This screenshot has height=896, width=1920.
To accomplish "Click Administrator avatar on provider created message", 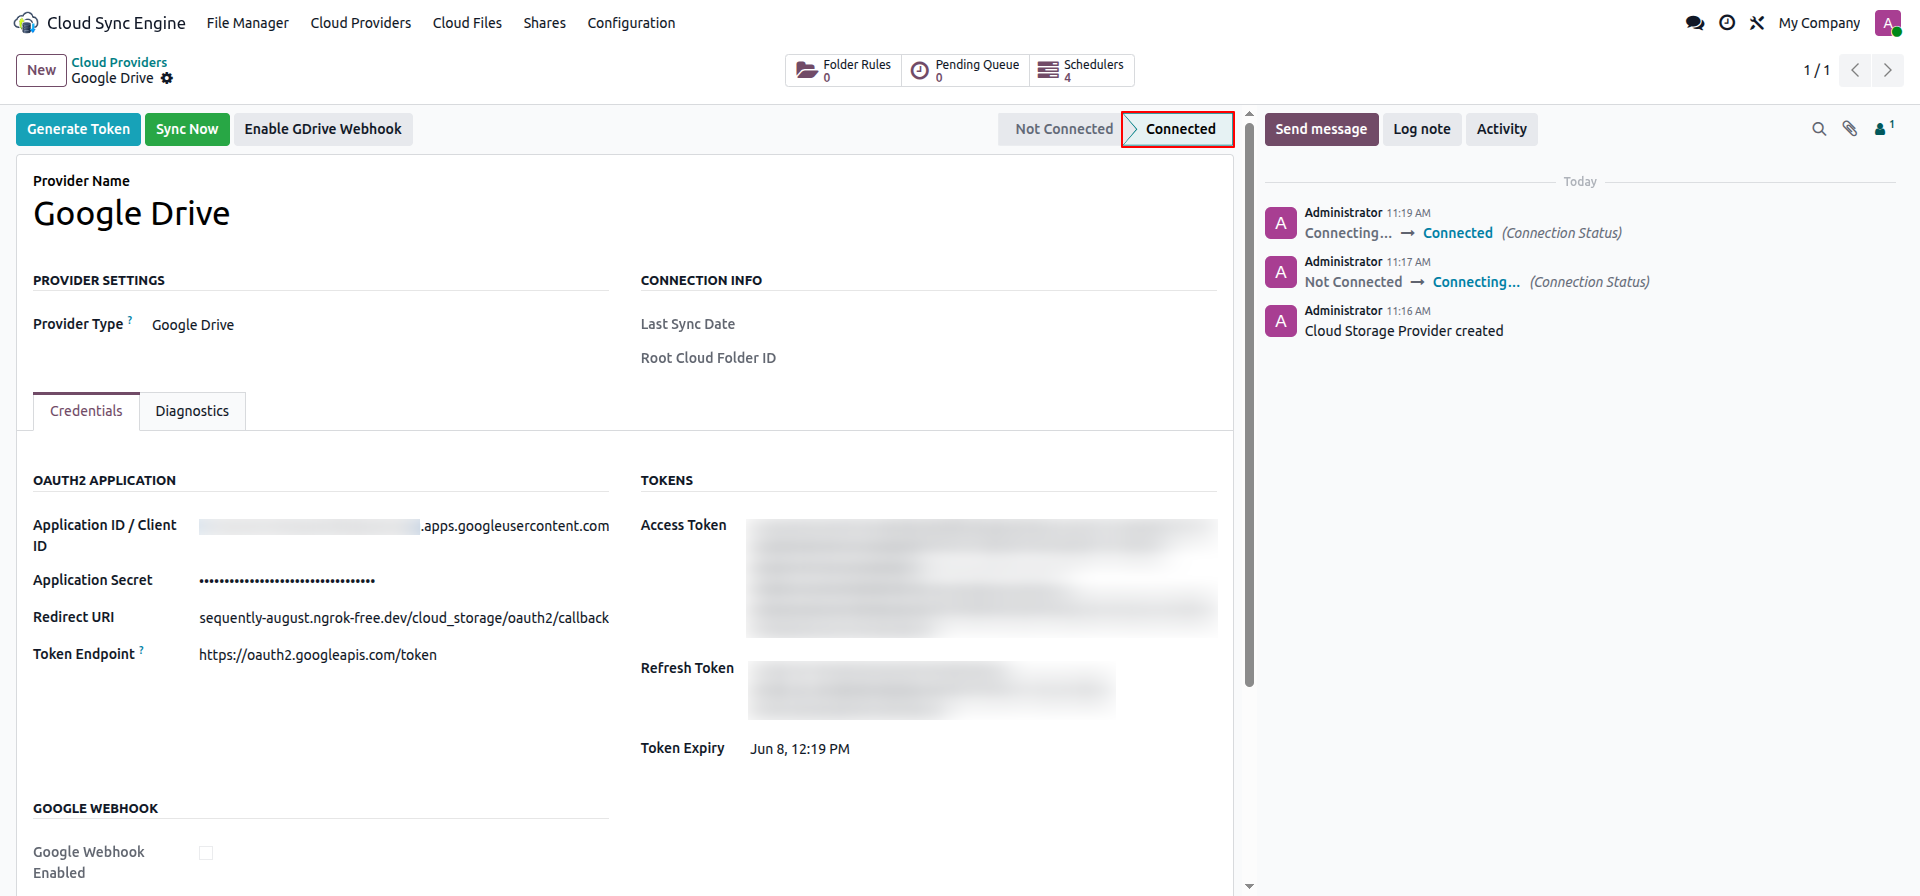I will click(x=1281, y=321).
